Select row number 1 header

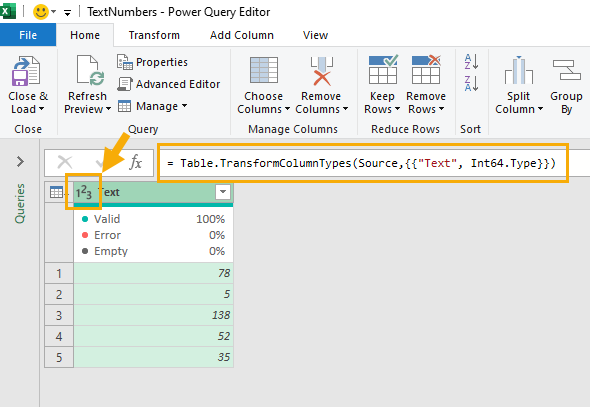[x=59, y=273]
